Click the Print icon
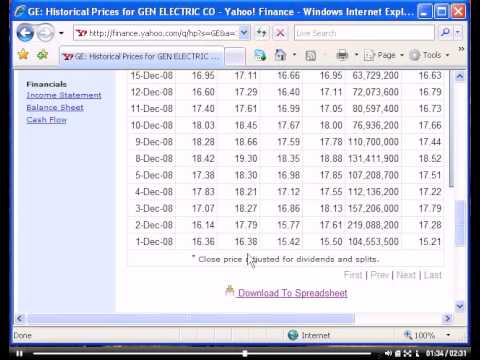480x360 pixels. [x=342, y=55]
